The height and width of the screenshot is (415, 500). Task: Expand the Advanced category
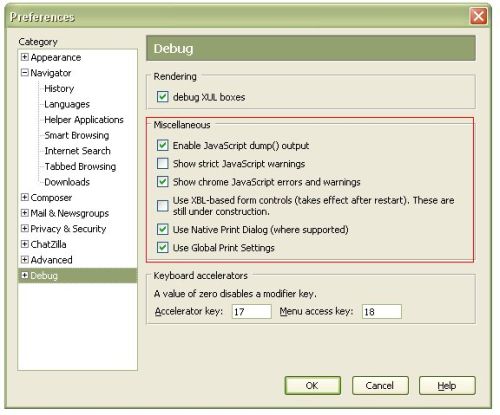pyautogui.click(x=24, y=260)
